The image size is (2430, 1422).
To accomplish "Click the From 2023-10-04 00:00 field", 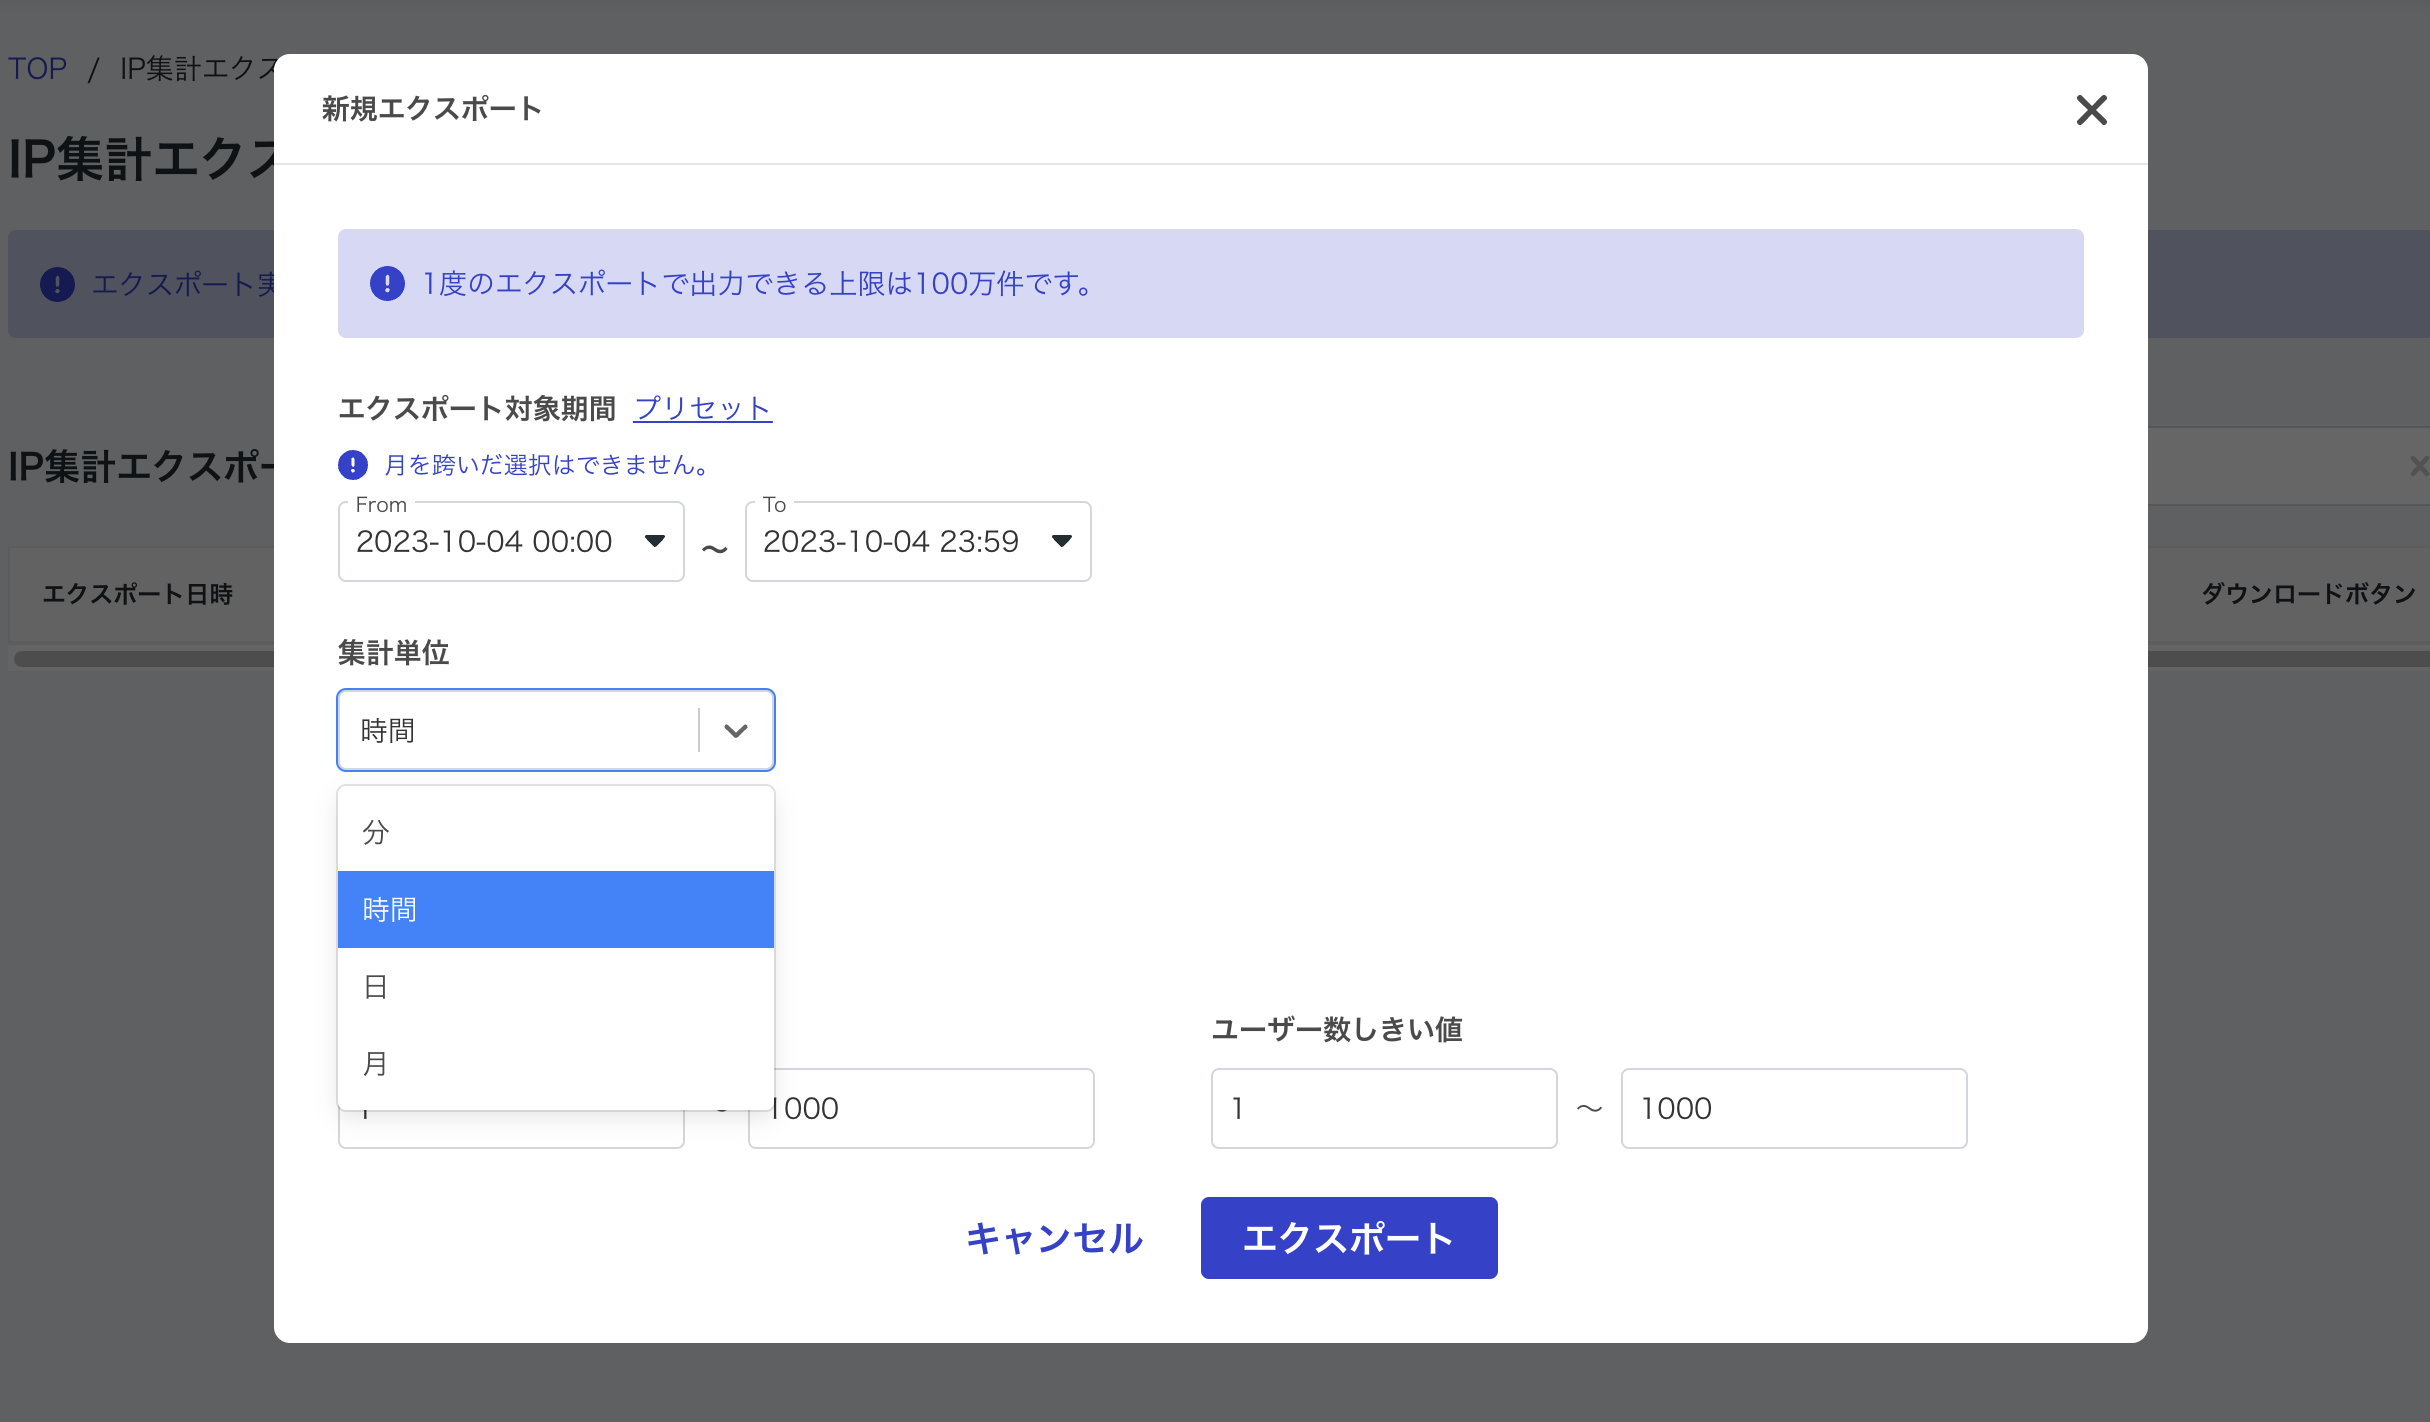I will tap(485, 542).
